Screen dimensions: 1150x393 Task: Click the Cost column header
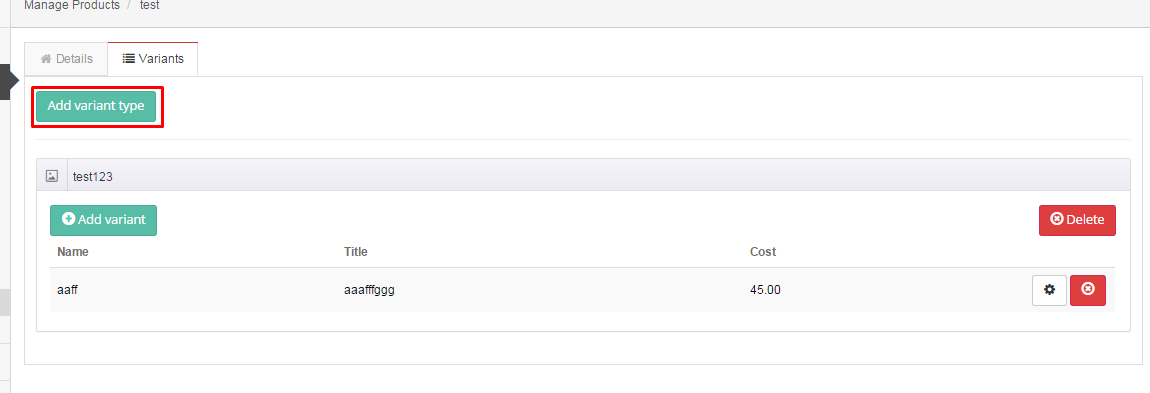click(763, 251)
